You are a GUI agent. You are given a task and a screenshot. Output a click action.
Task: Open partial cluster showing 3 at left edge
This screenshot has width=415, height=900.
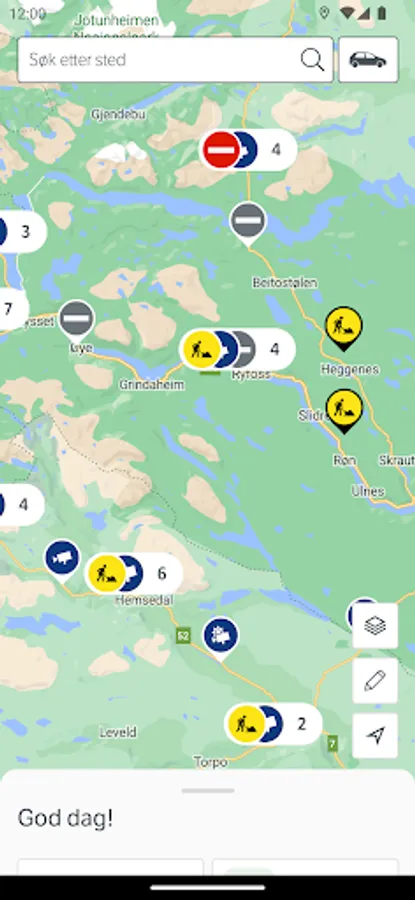[22, 232]
